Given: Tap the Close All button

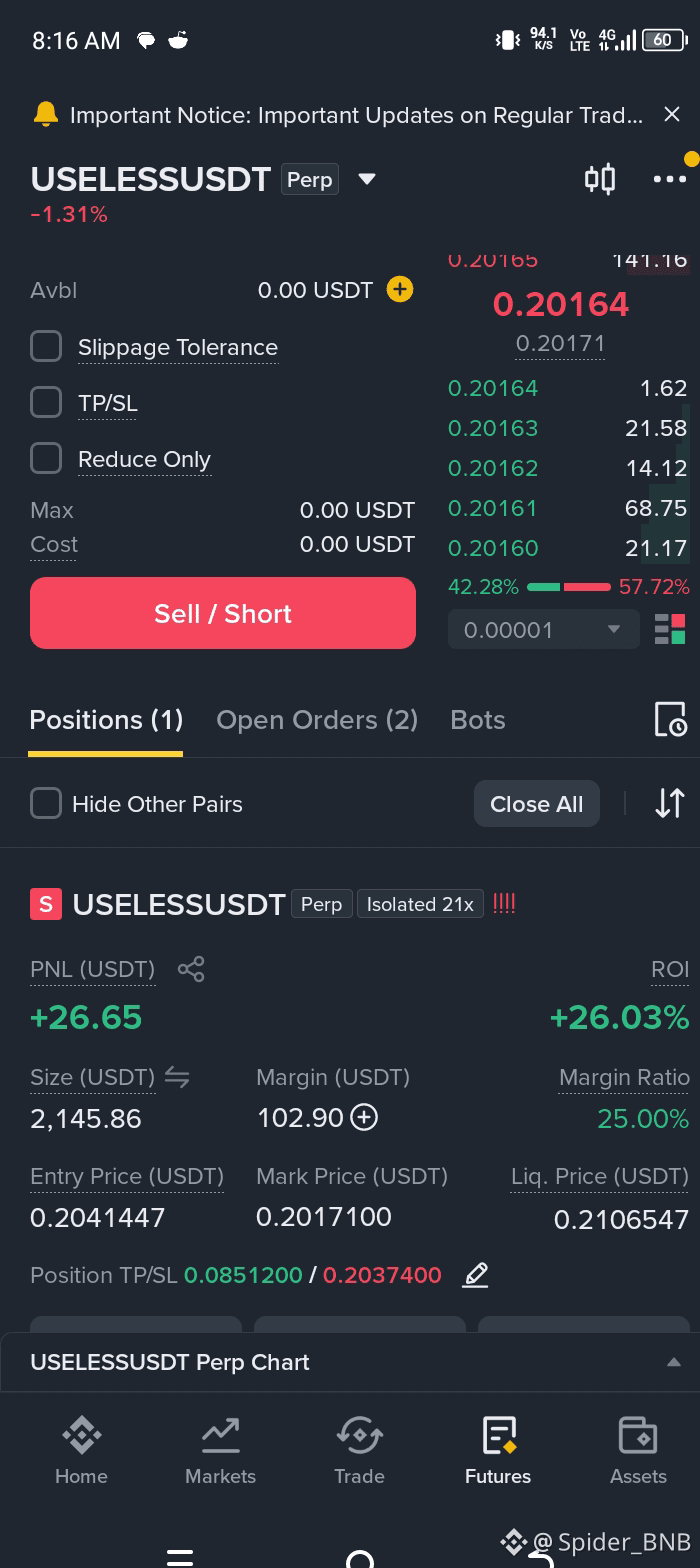Looking at the screenshot, I should pyautogui.click(x=536, y=804).
